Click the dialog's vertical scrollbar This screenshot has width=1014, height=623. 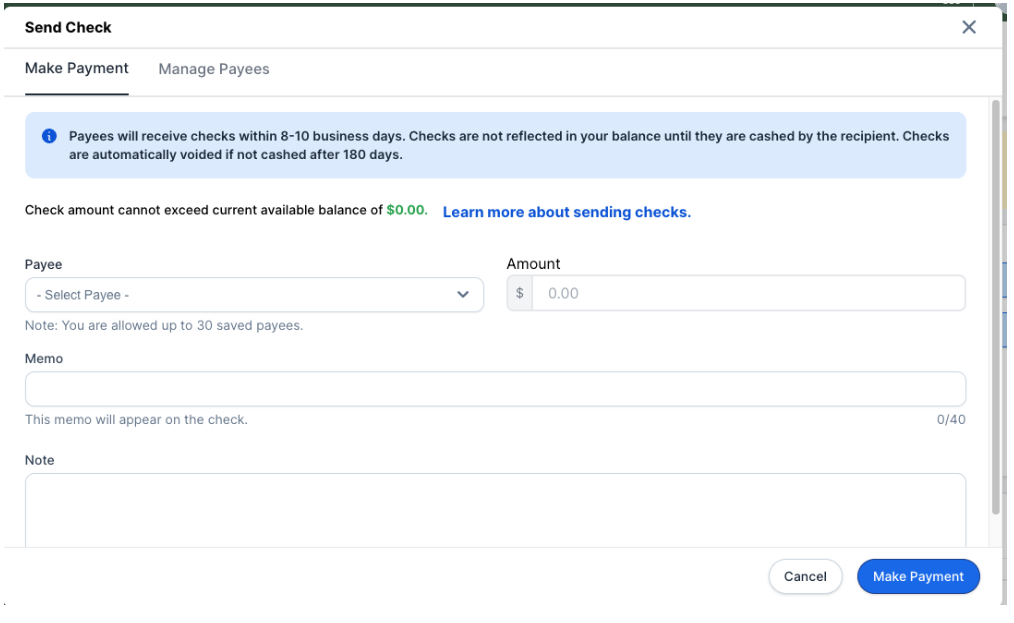click(995, 300)
